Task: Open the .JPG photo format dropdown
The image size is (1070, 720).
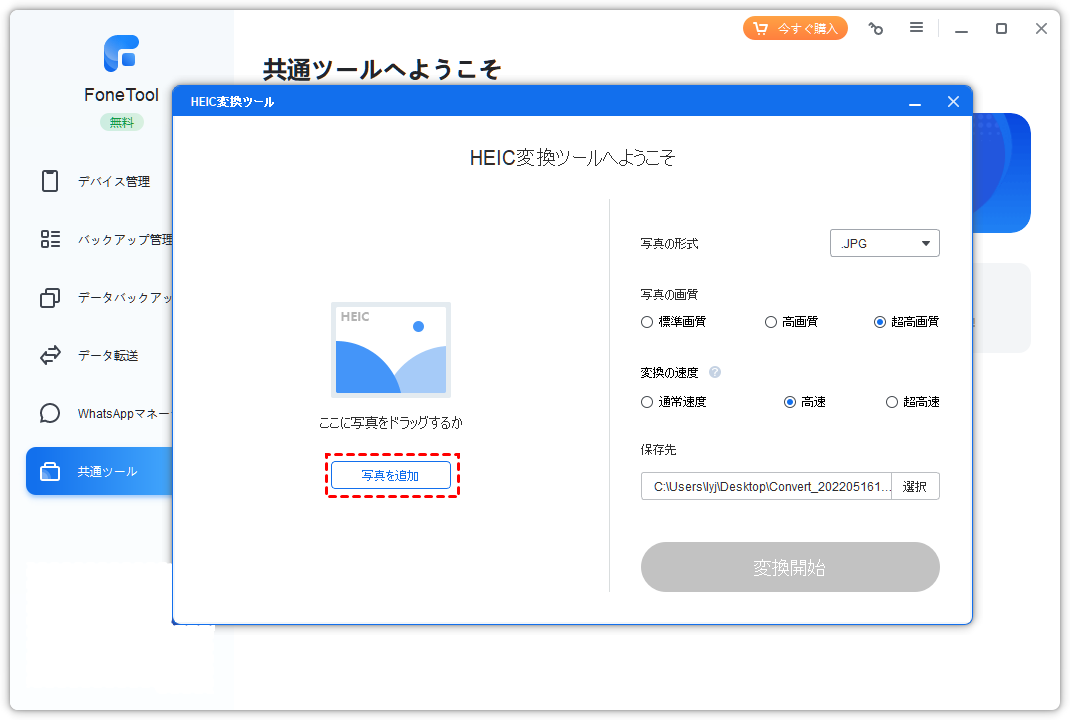Action: point(884,243)
